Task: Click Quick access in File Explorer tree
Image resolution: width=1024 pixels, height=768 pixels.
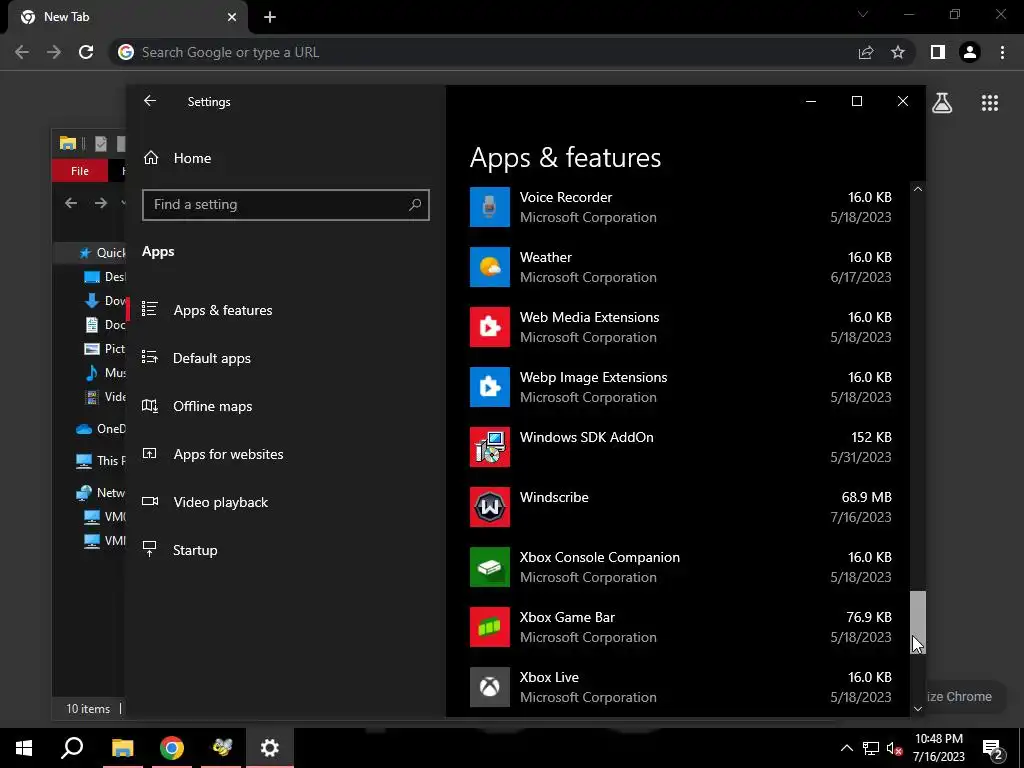Action: tap(101, 253)
